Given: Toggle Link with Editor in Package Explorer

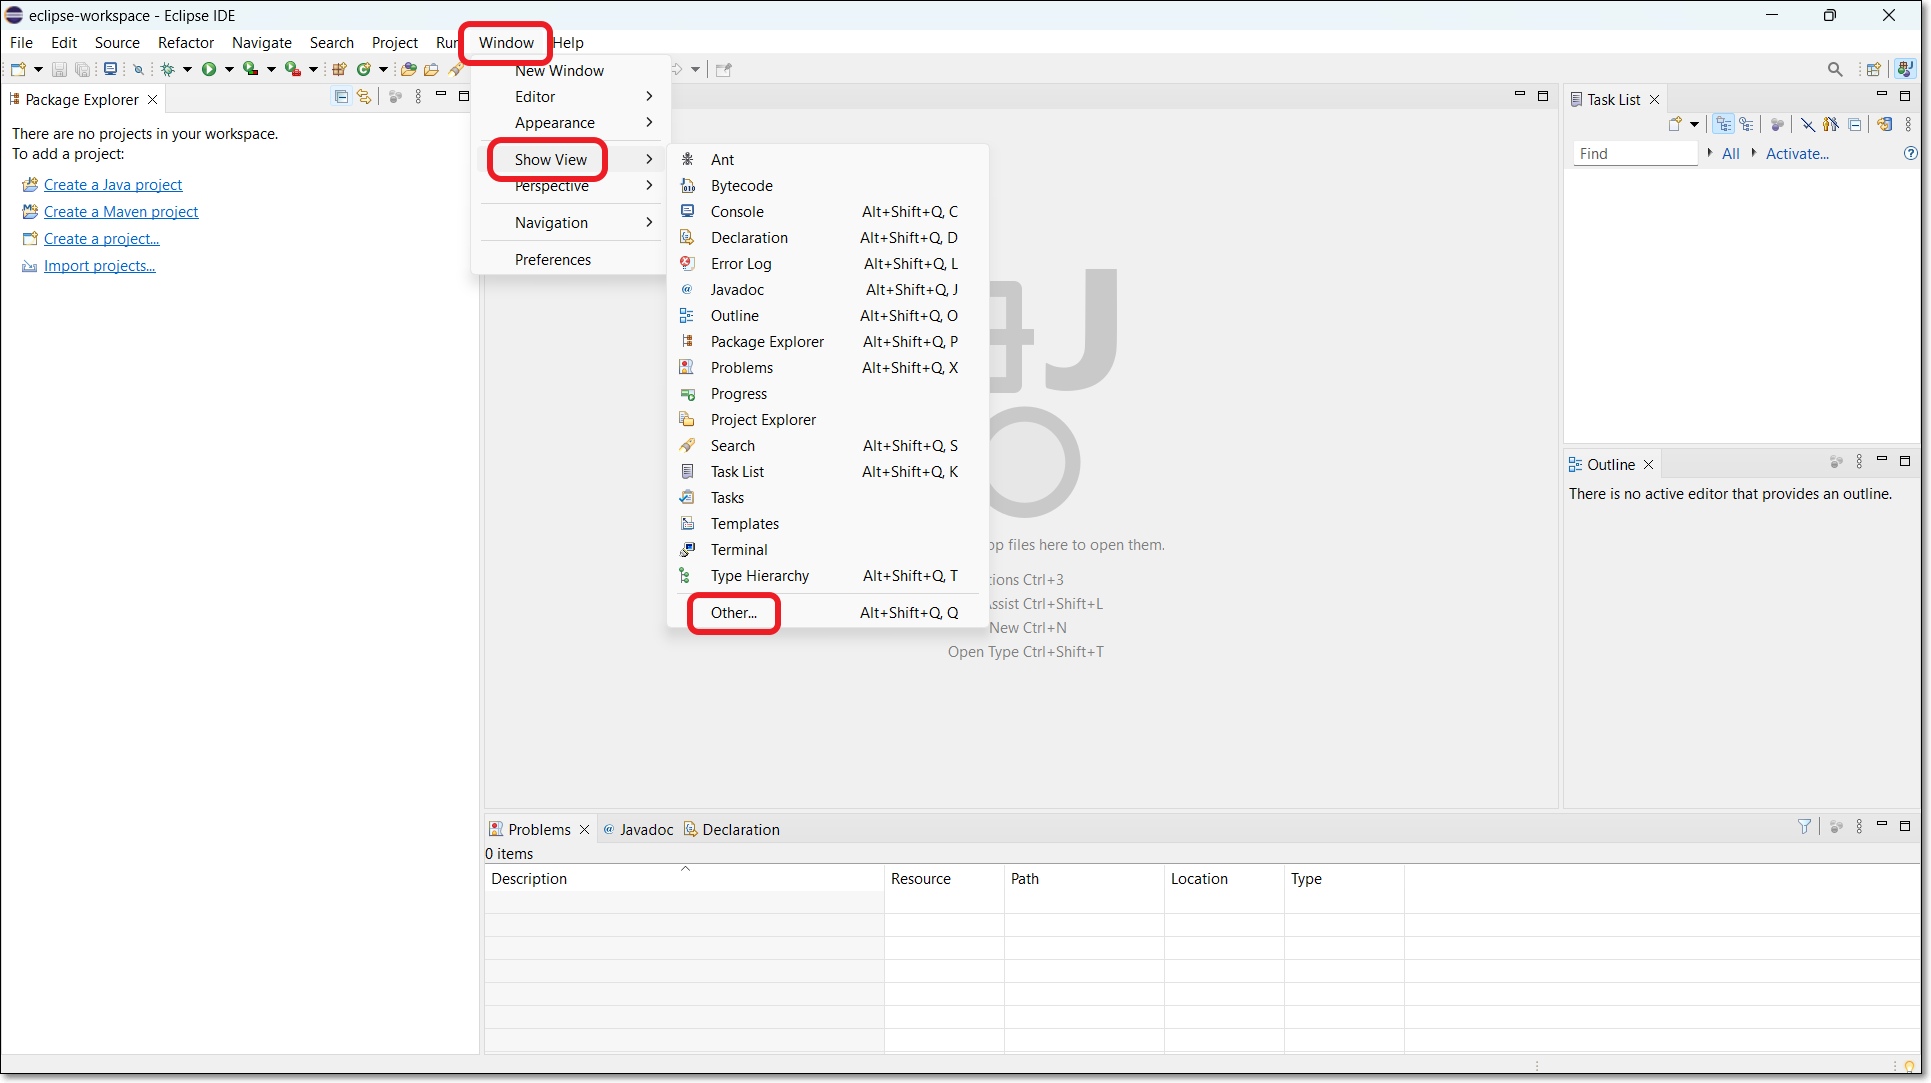Looking at the screenshot, I should (364, 97).
